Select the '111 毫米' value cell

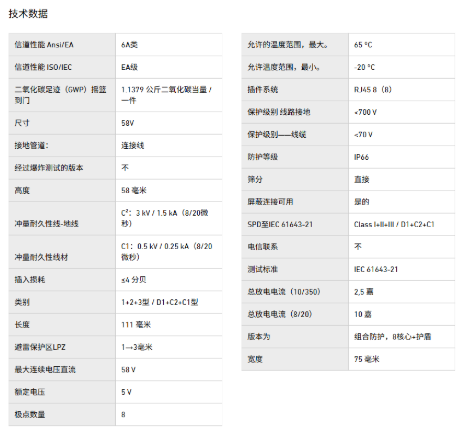(x=169, y=325)
